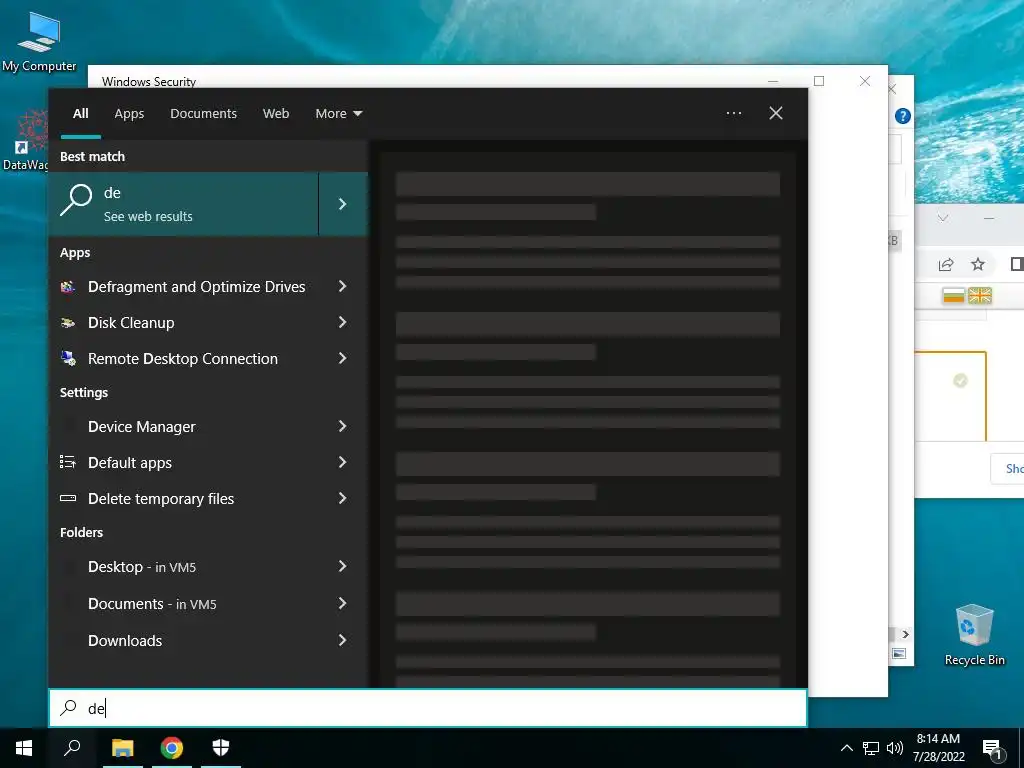Open Remote Desktop Connection result

(184, 359)
